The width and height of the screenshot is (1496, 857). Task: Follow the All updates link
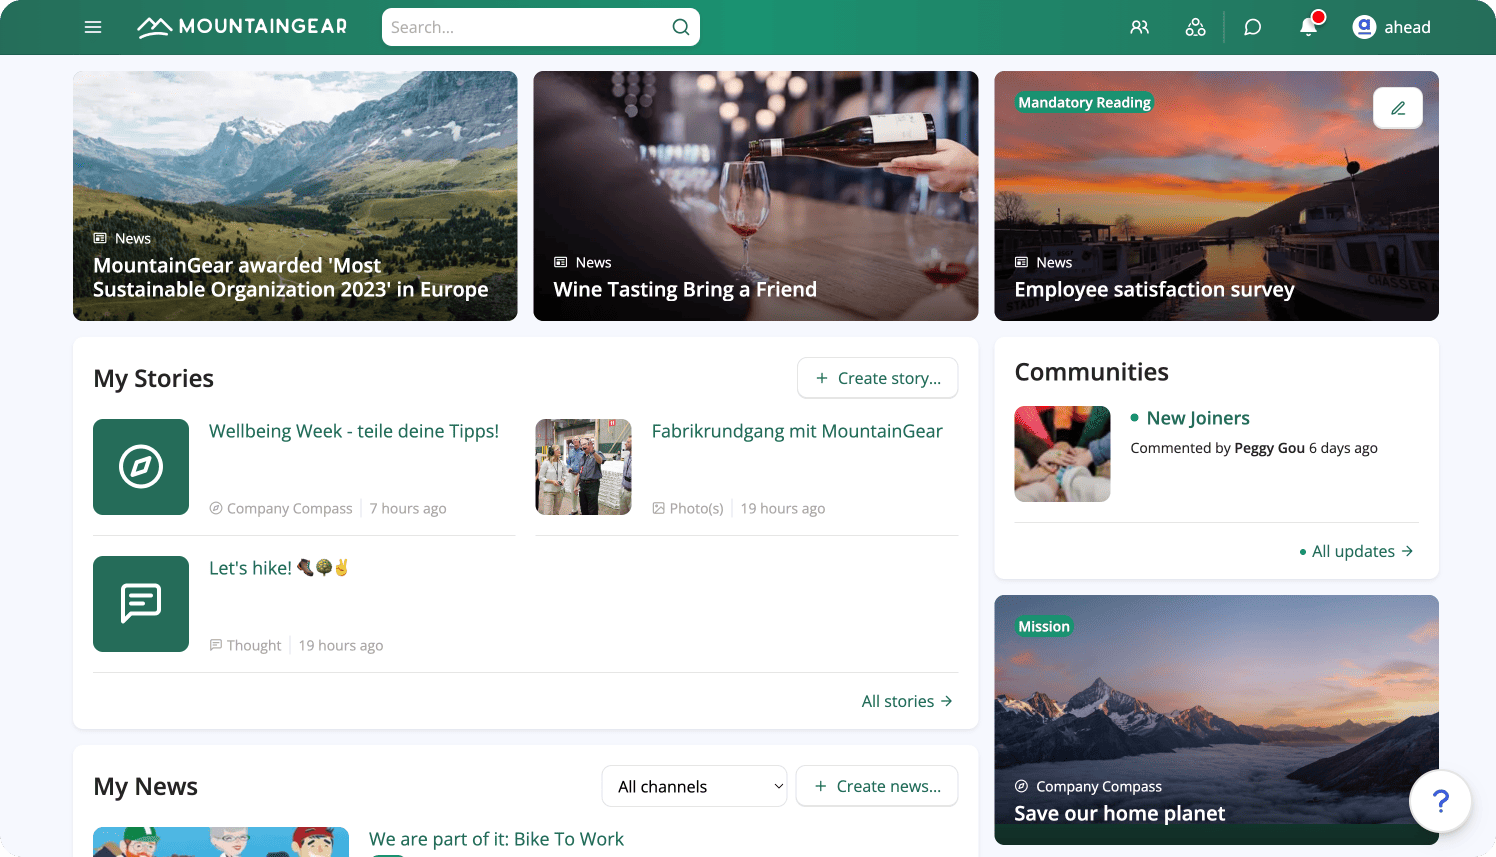(1356, 551)
